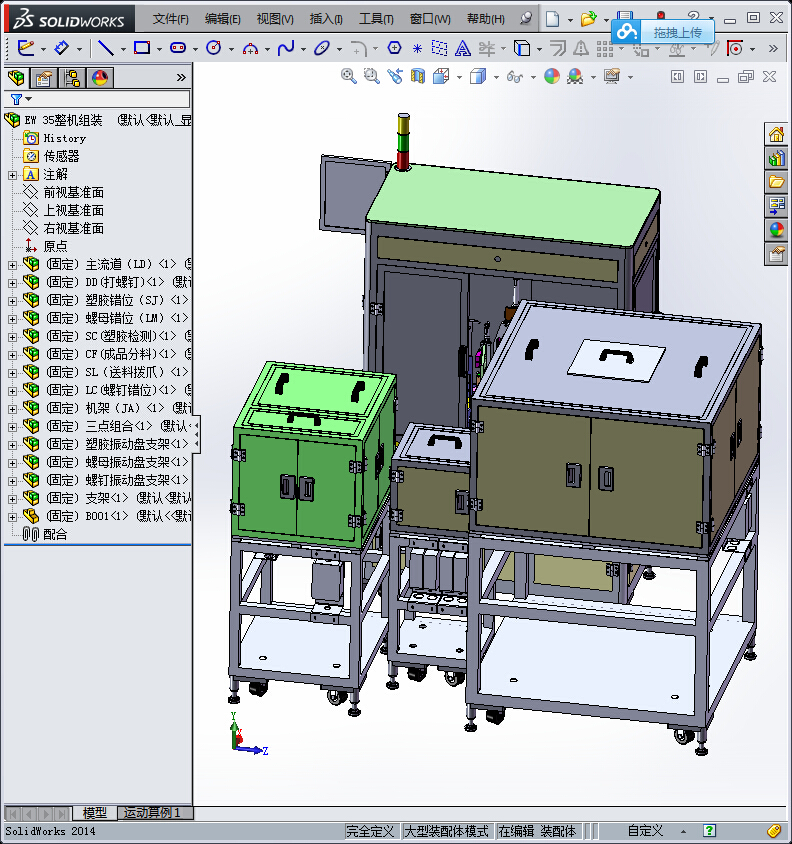Activate the Centerpoint Arc tool
The image size is (792, 844).
(x=250, y=49)
